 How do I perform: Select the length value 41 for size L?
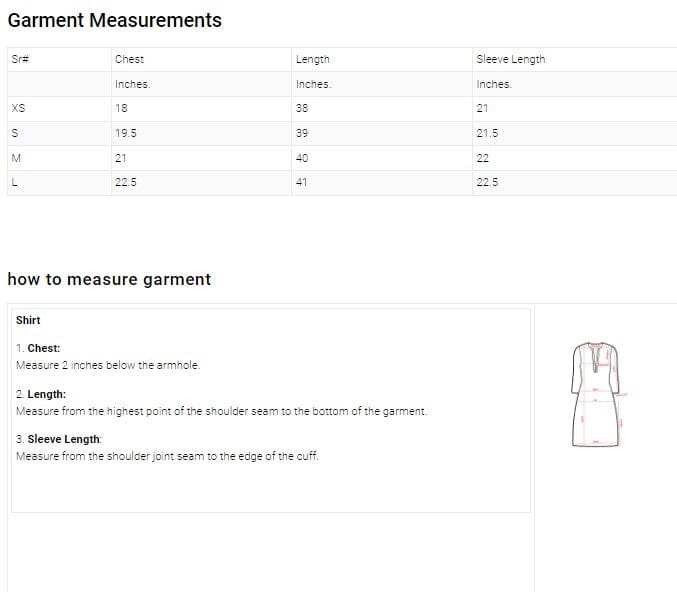(x=302, y=182)
